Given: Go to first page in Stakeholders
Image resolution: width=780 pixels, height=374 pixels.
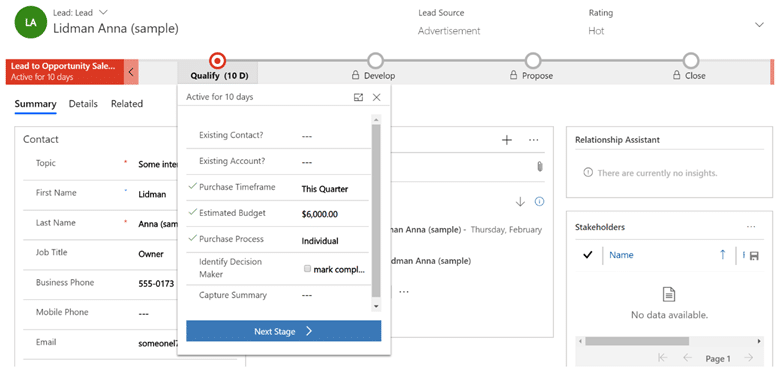Looking at the screenshot, I should click(x=662, y=358).
